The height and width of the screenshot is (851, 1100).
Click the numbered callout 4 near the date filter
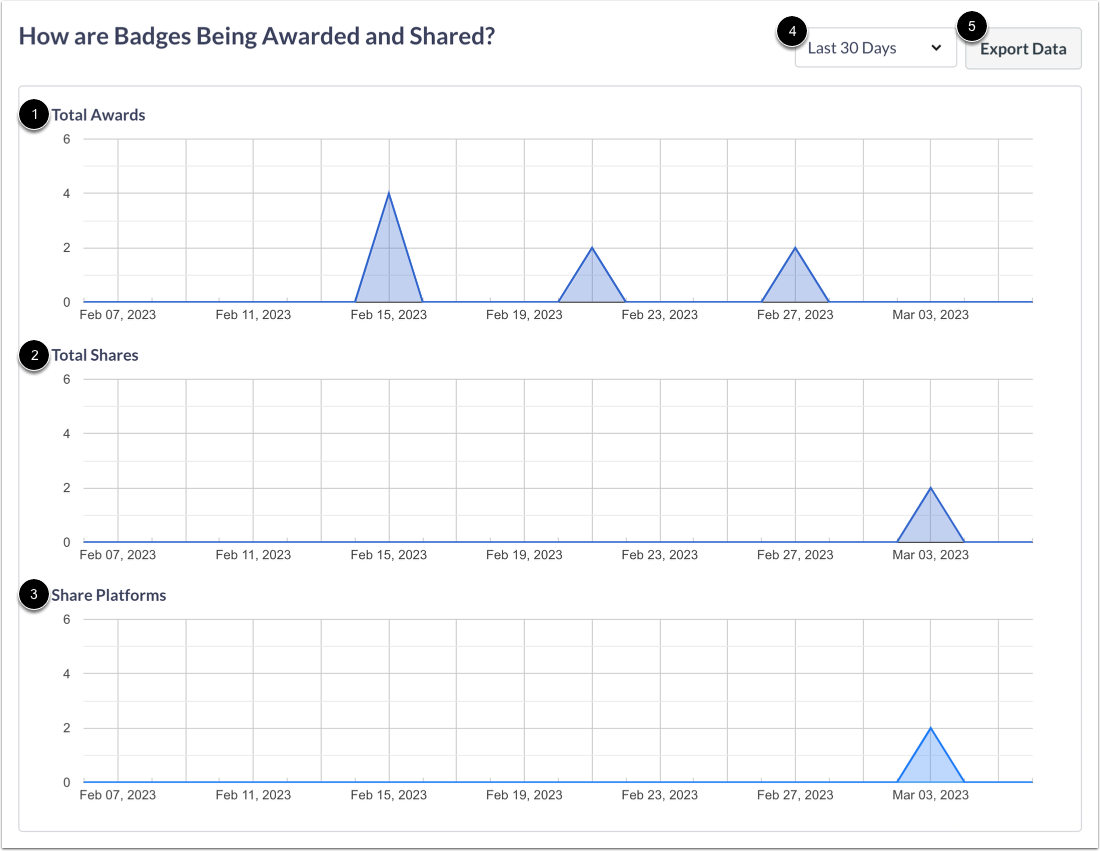(x=790, y=32)
